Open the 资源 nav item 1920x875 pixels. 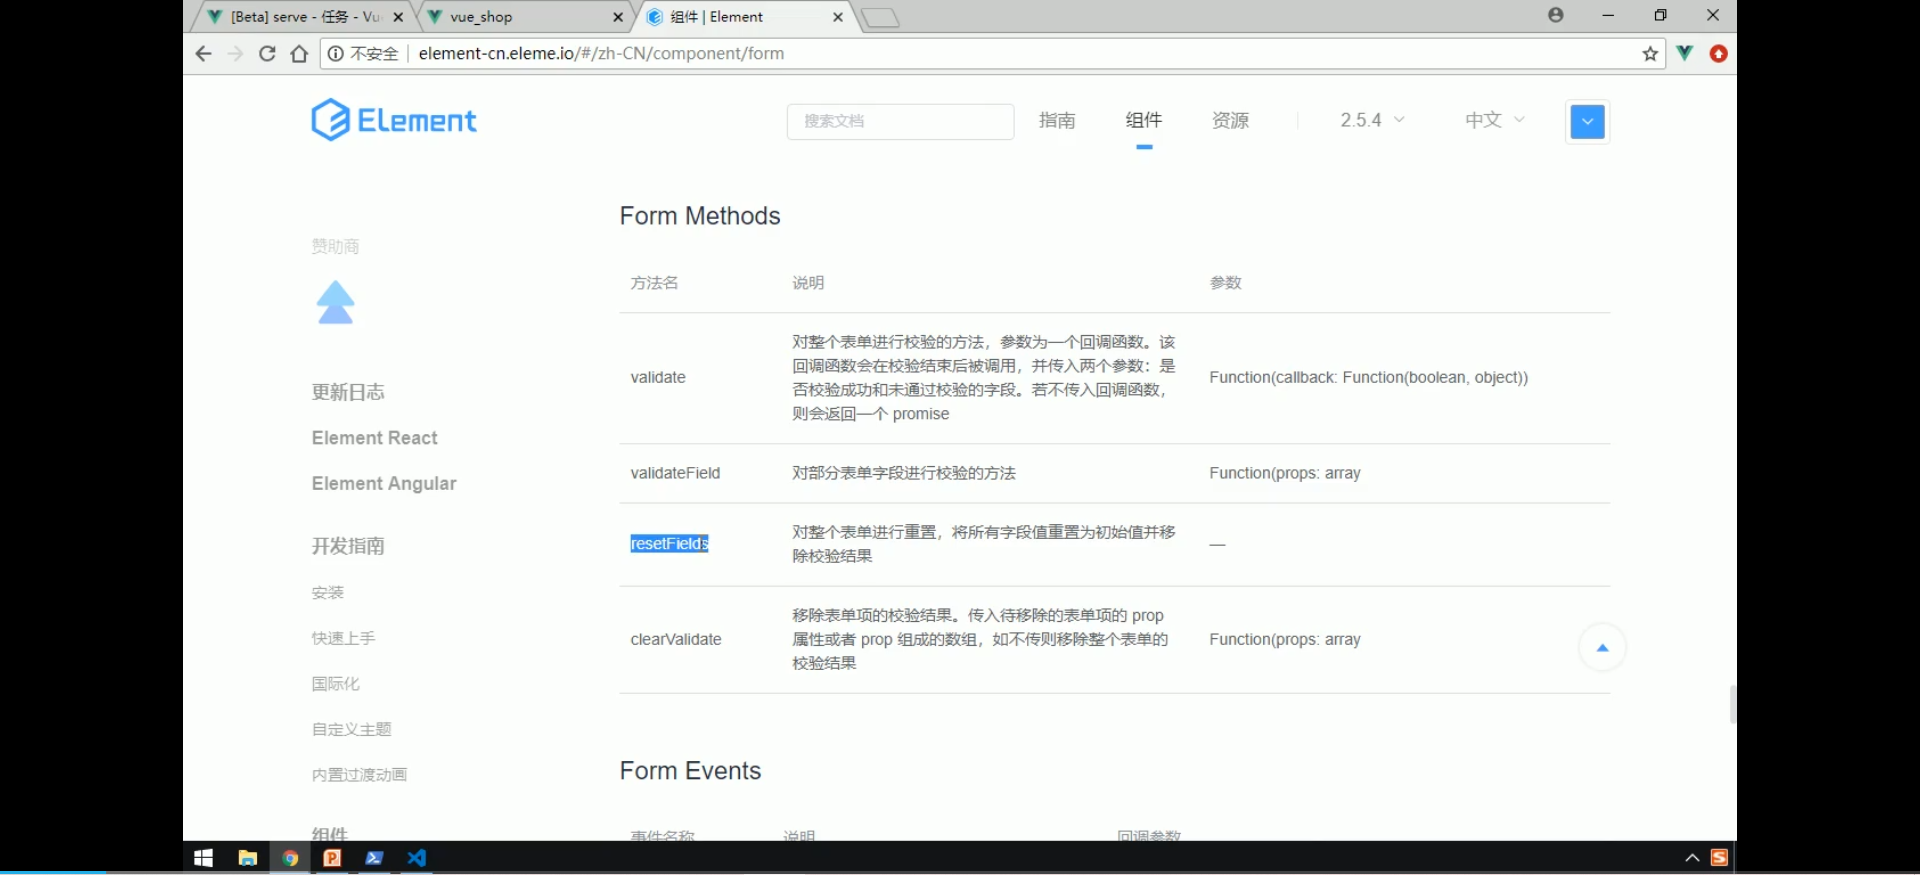click(x=1231, y=120)
